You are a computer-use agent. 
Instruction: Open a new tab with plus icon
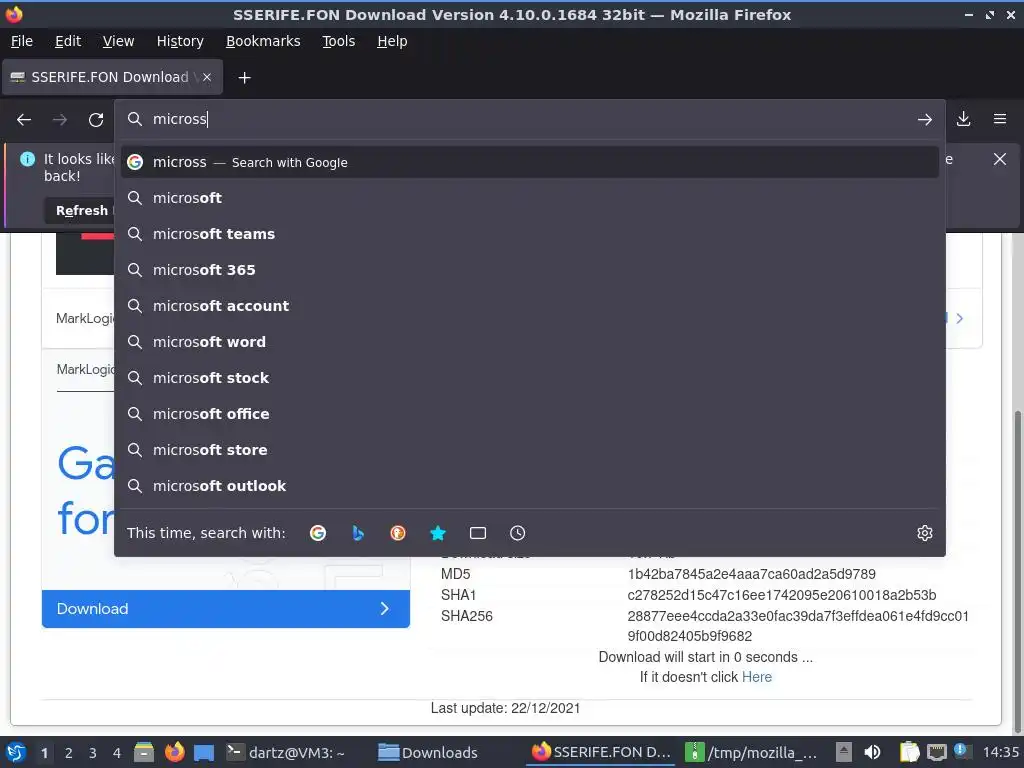[244, 78]
